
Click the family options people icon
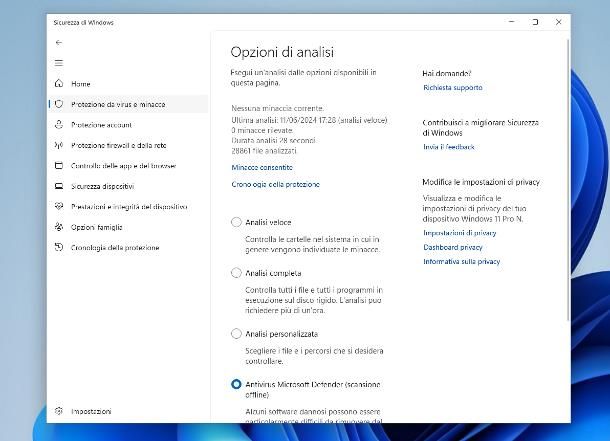[x=59, y=227]
